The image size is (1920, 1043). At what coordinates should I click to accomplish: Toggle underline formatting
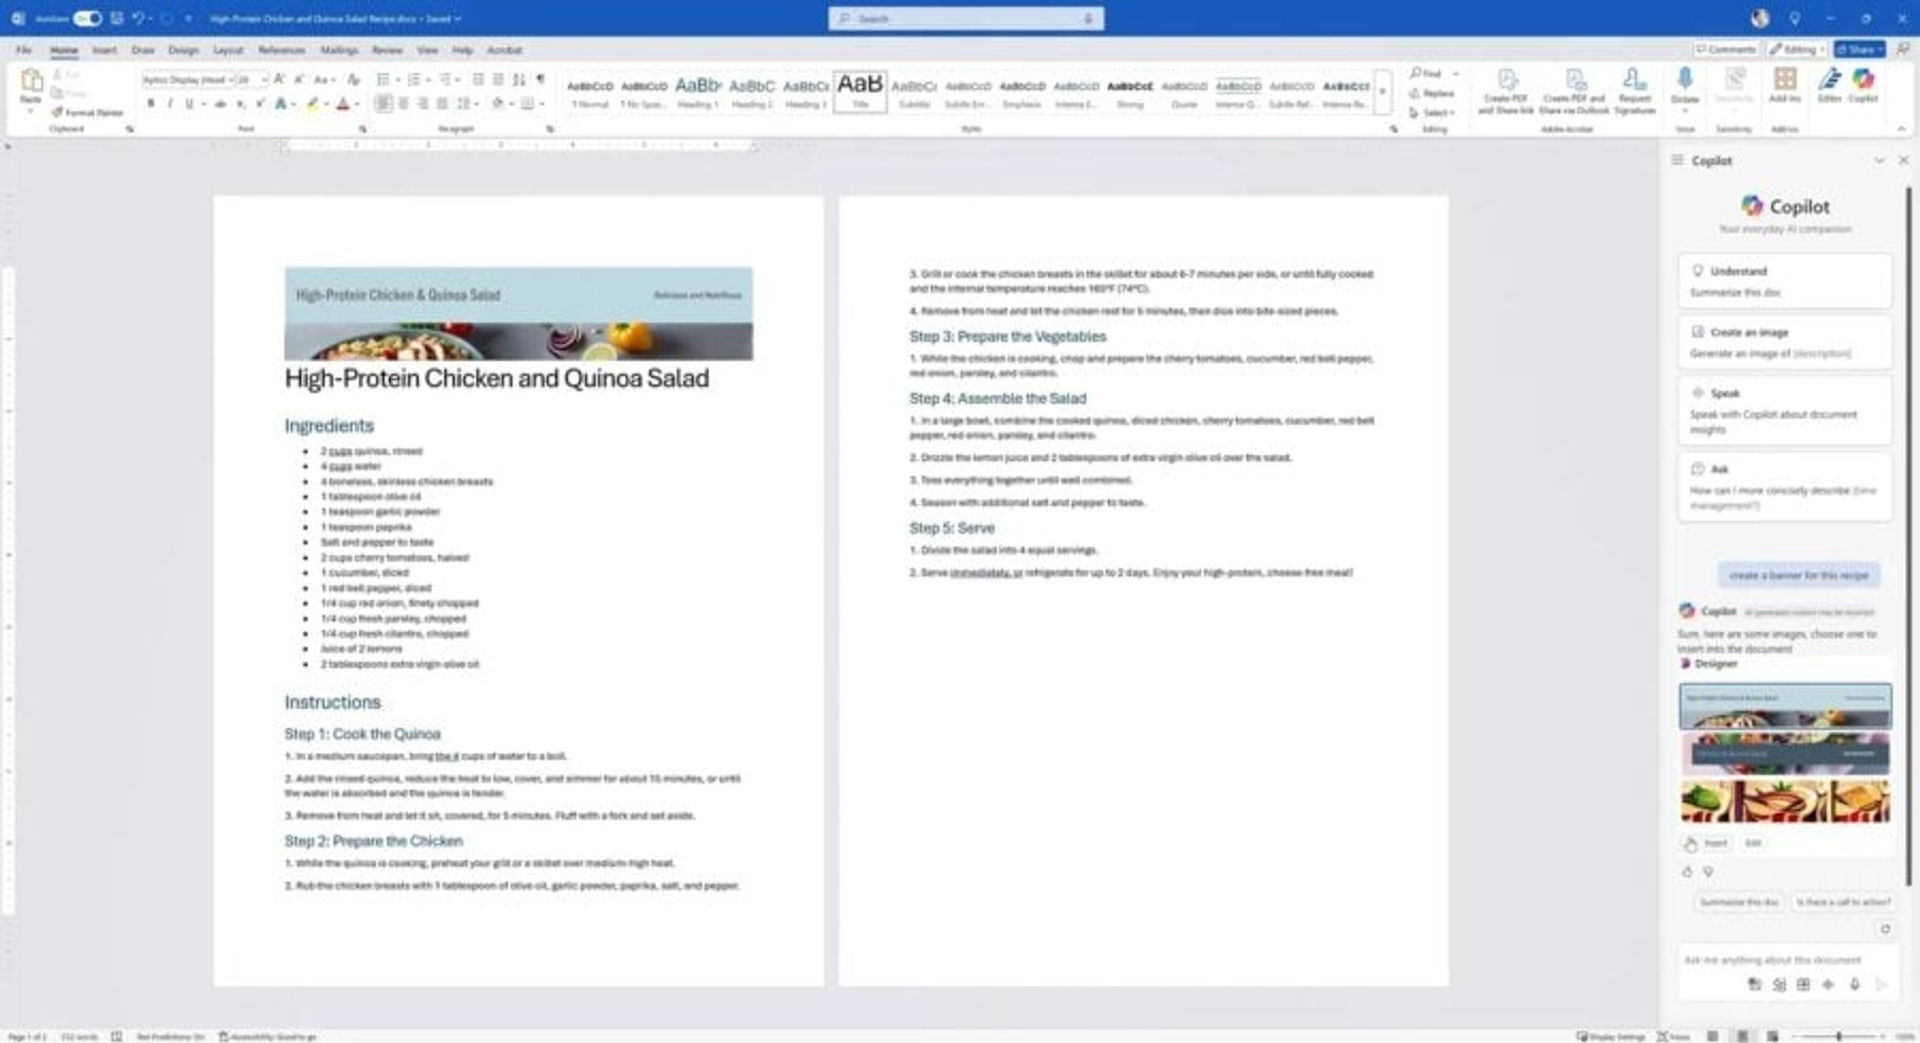(188, 103)
